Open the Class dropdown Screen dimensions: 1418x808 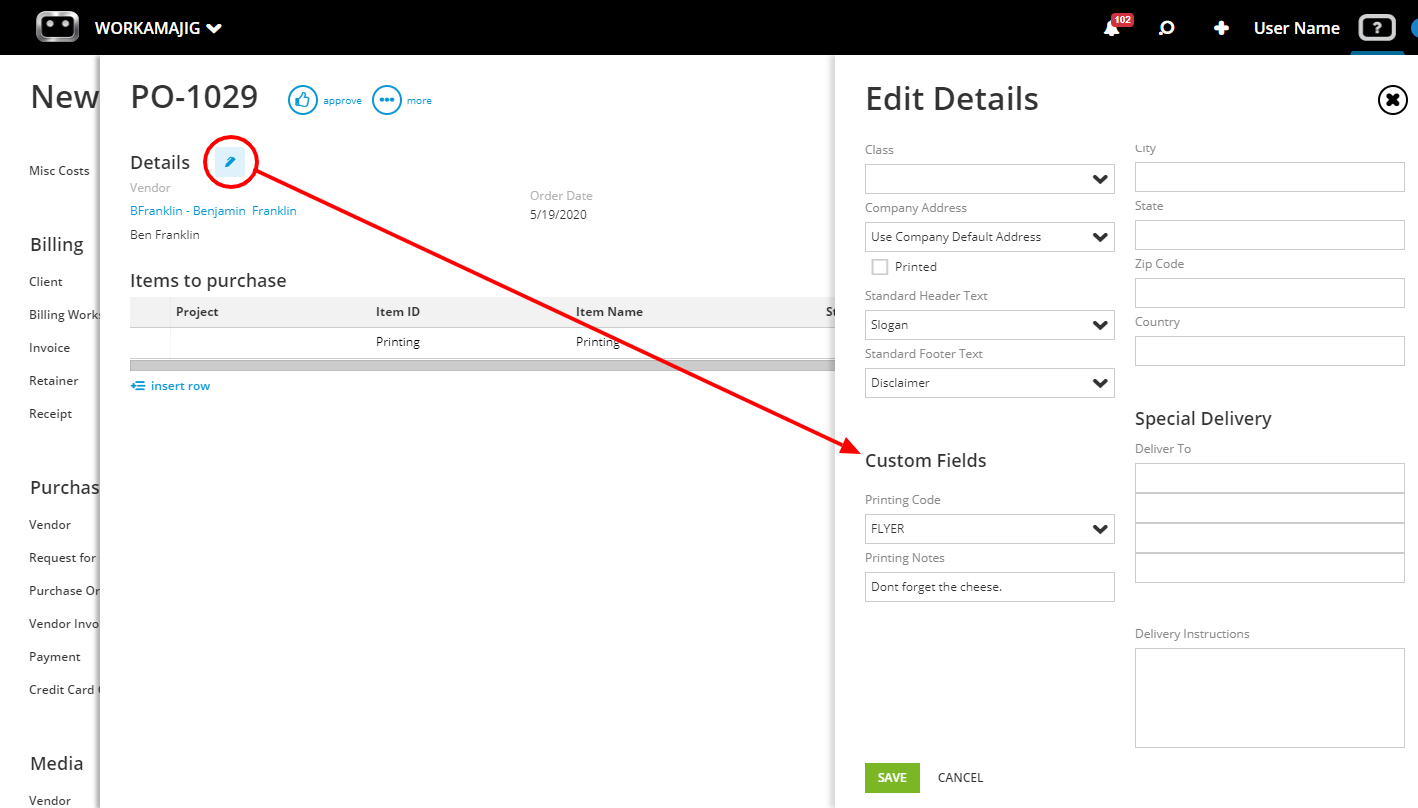tap(990, 179)
